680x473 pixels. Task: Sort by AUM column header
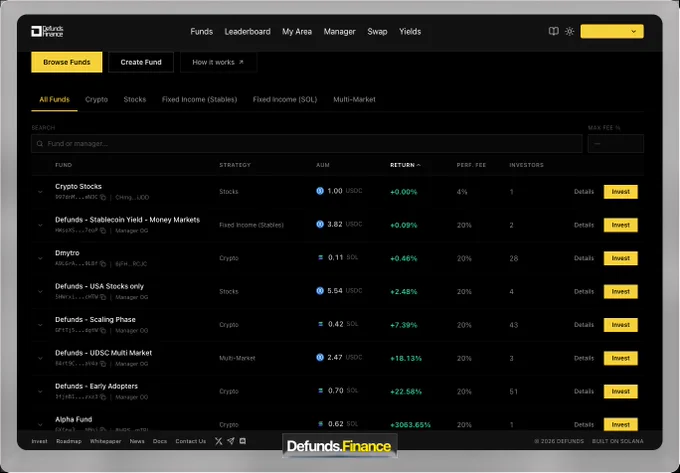(323, 165)
